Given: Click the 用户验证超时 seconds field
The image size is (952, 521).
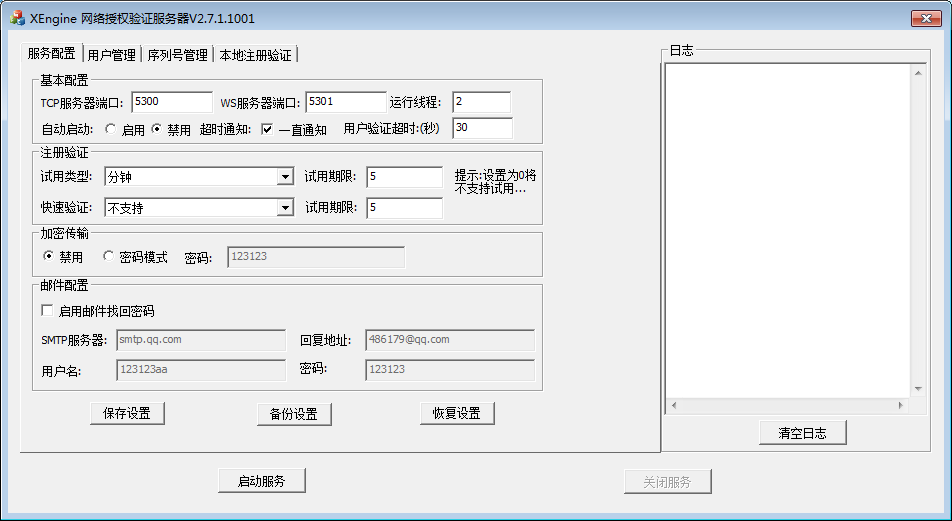Looking at the screenshot, I should [x=483, y=128].
